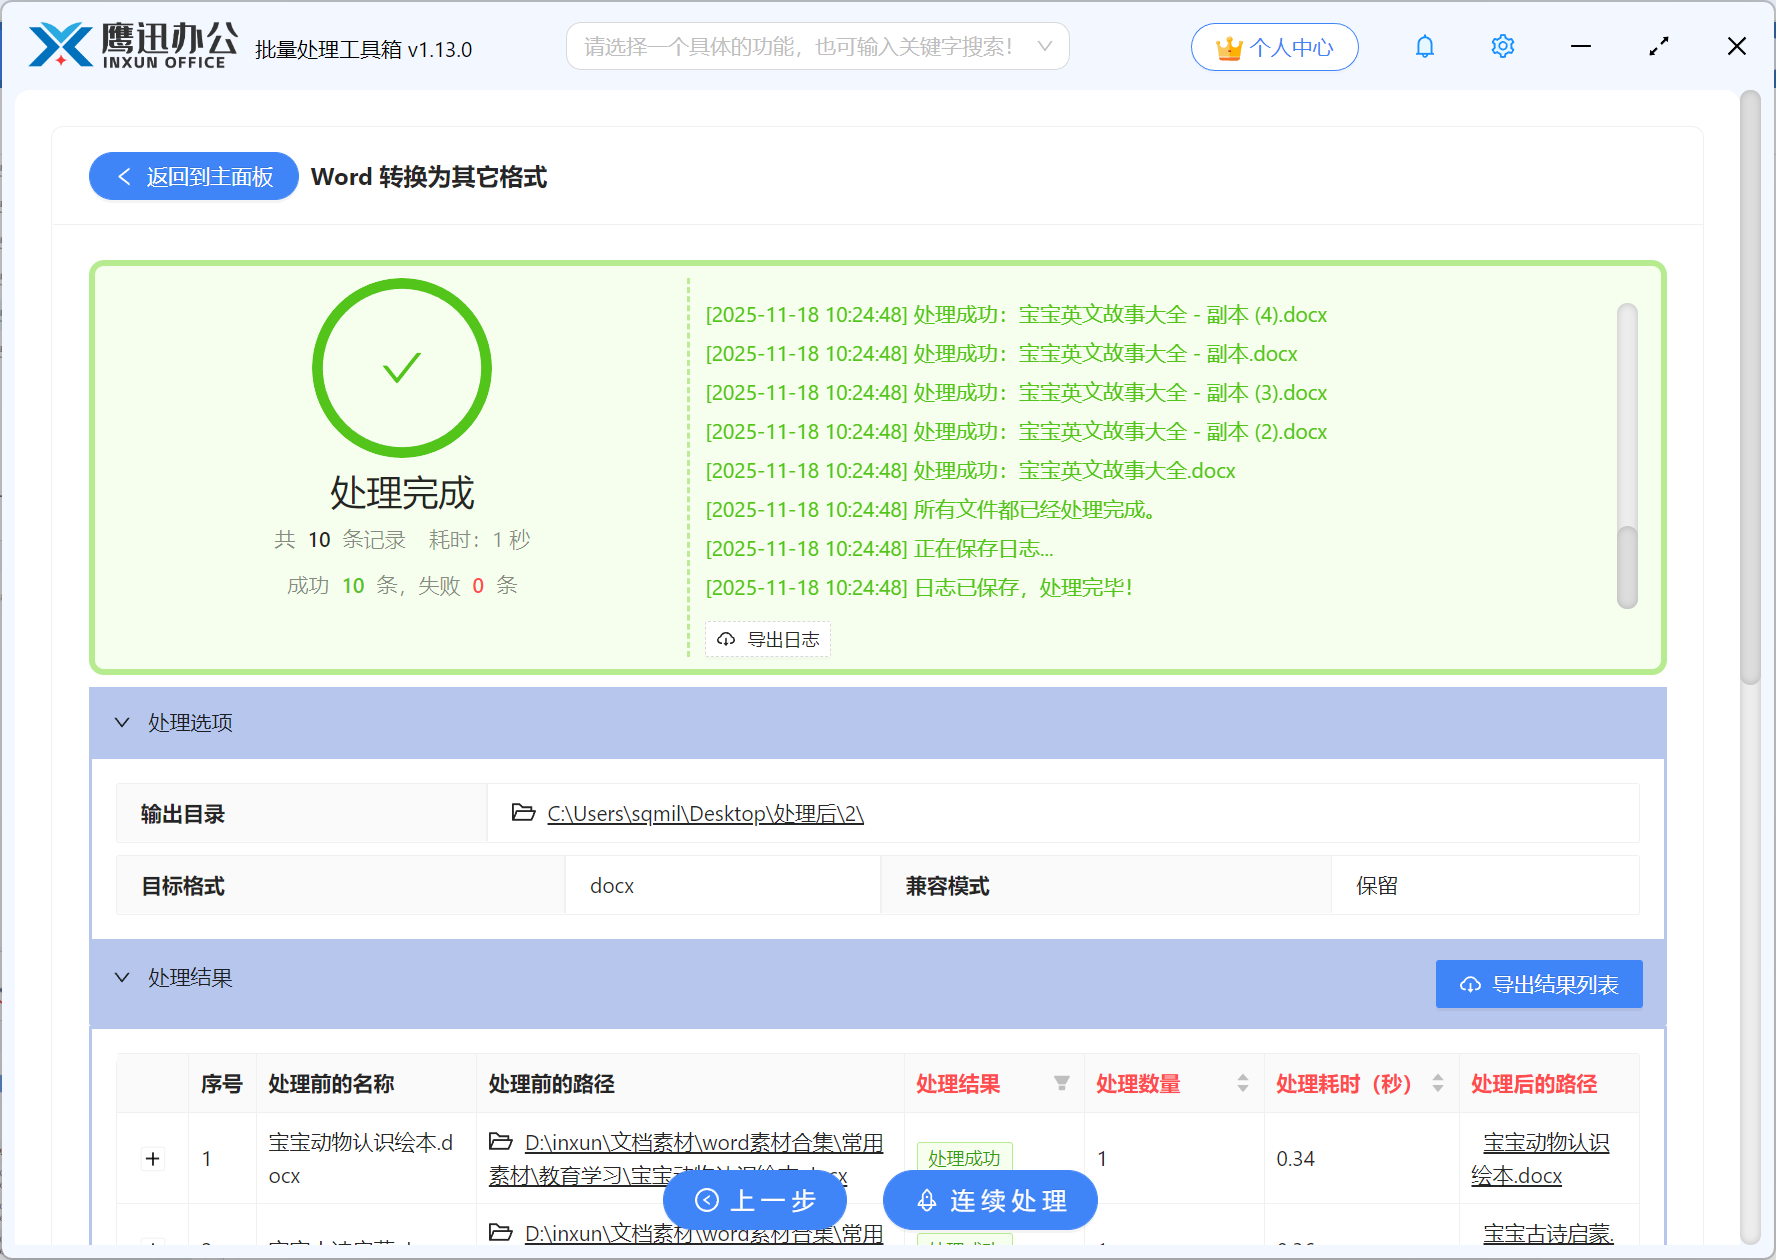The width and height of the screenshot is (1776, 1260).
Task: Collapse the 处理结果 section
Action: (x=122, y=977)
